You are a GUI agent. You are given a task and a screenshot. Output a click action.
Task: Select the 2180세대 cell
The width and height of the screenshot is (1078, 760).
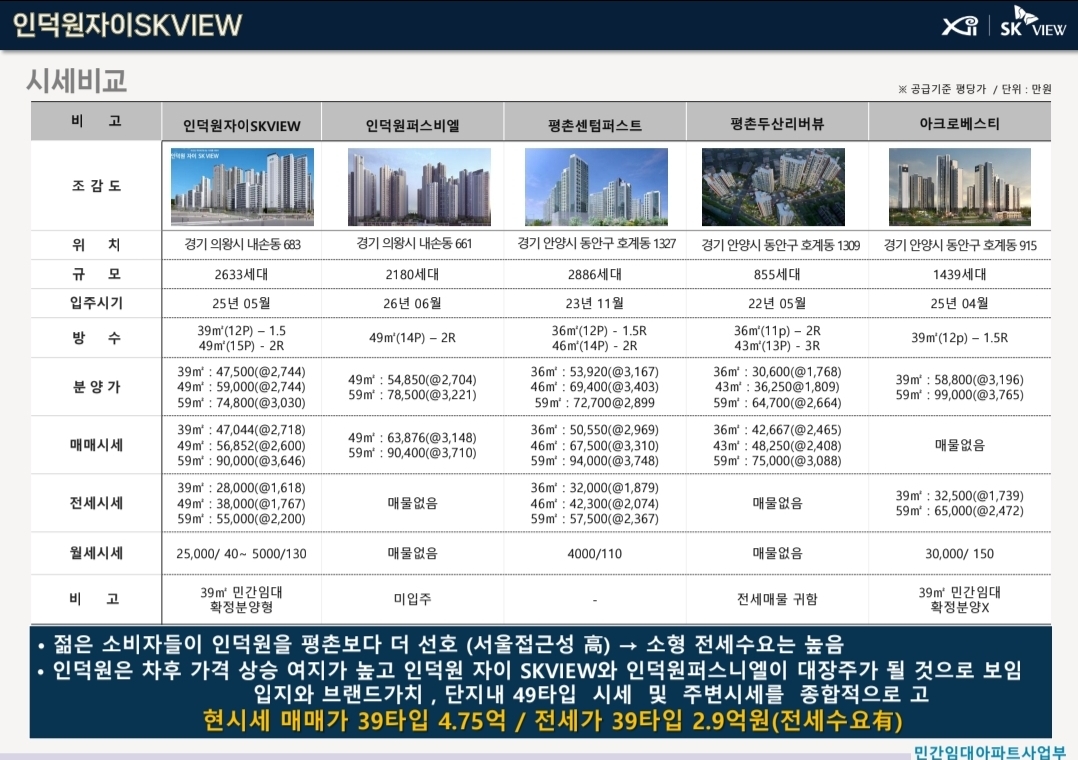click(x=412, y=274)
